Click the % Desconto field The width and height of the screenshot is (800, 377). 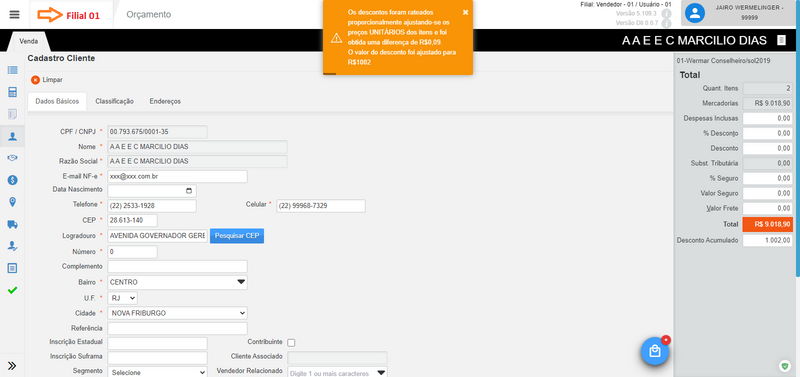(768, 134)
